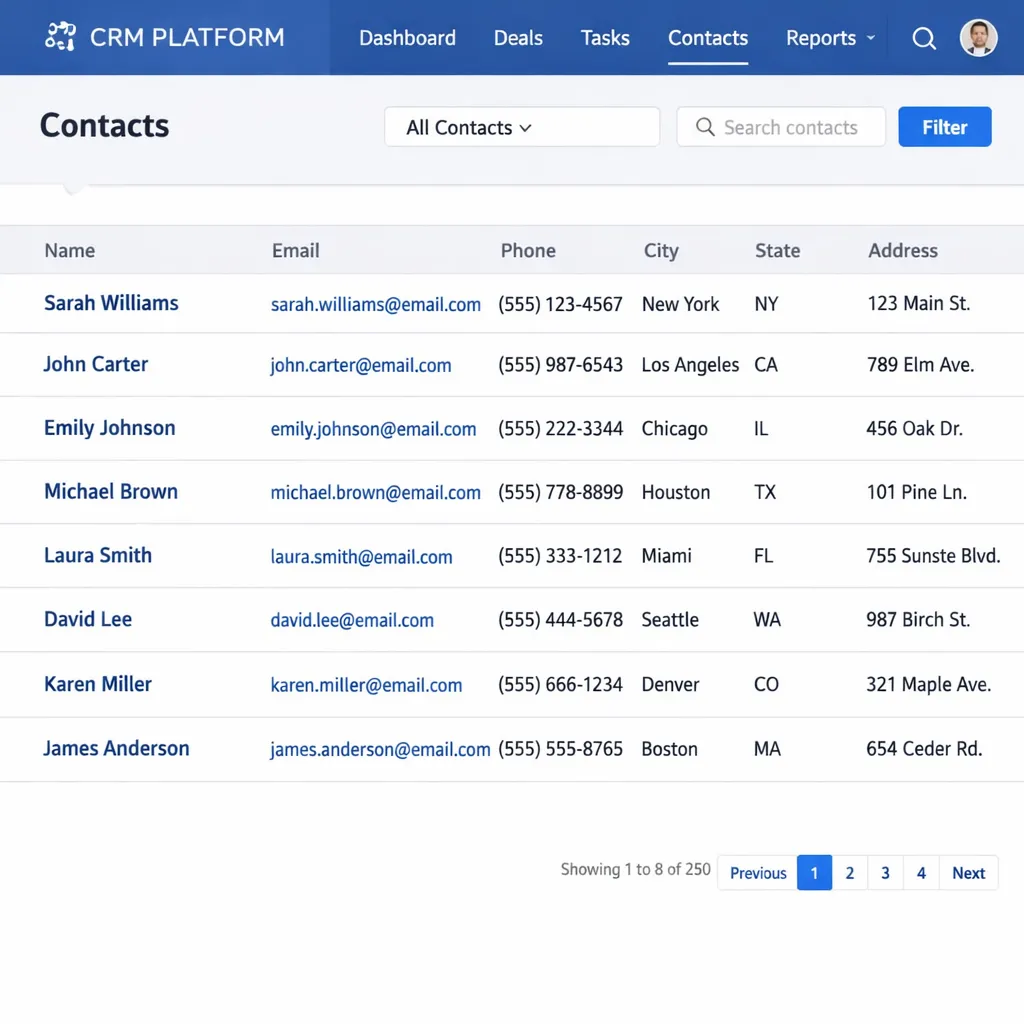Click the CRM Platform logo icon
This screenshot has height=1024, width=1024.
(61, 37)
